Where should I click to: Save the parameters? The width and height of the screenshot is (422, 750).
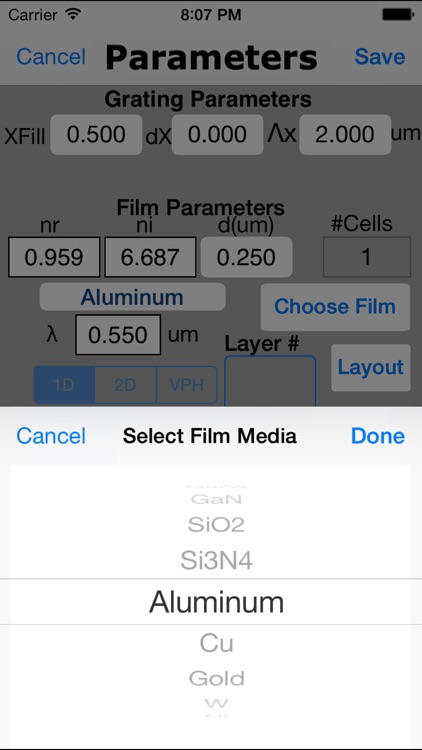[x=380, y=56]
